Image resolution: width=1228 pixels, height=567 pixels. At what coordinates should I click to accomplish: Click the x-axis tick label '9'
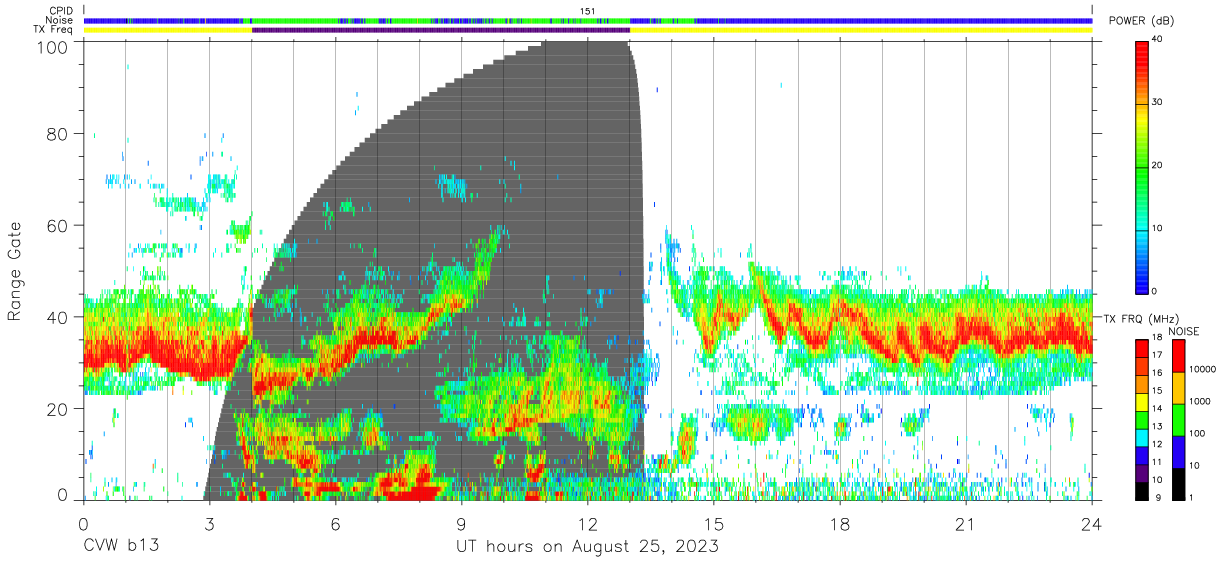(461, 525)
